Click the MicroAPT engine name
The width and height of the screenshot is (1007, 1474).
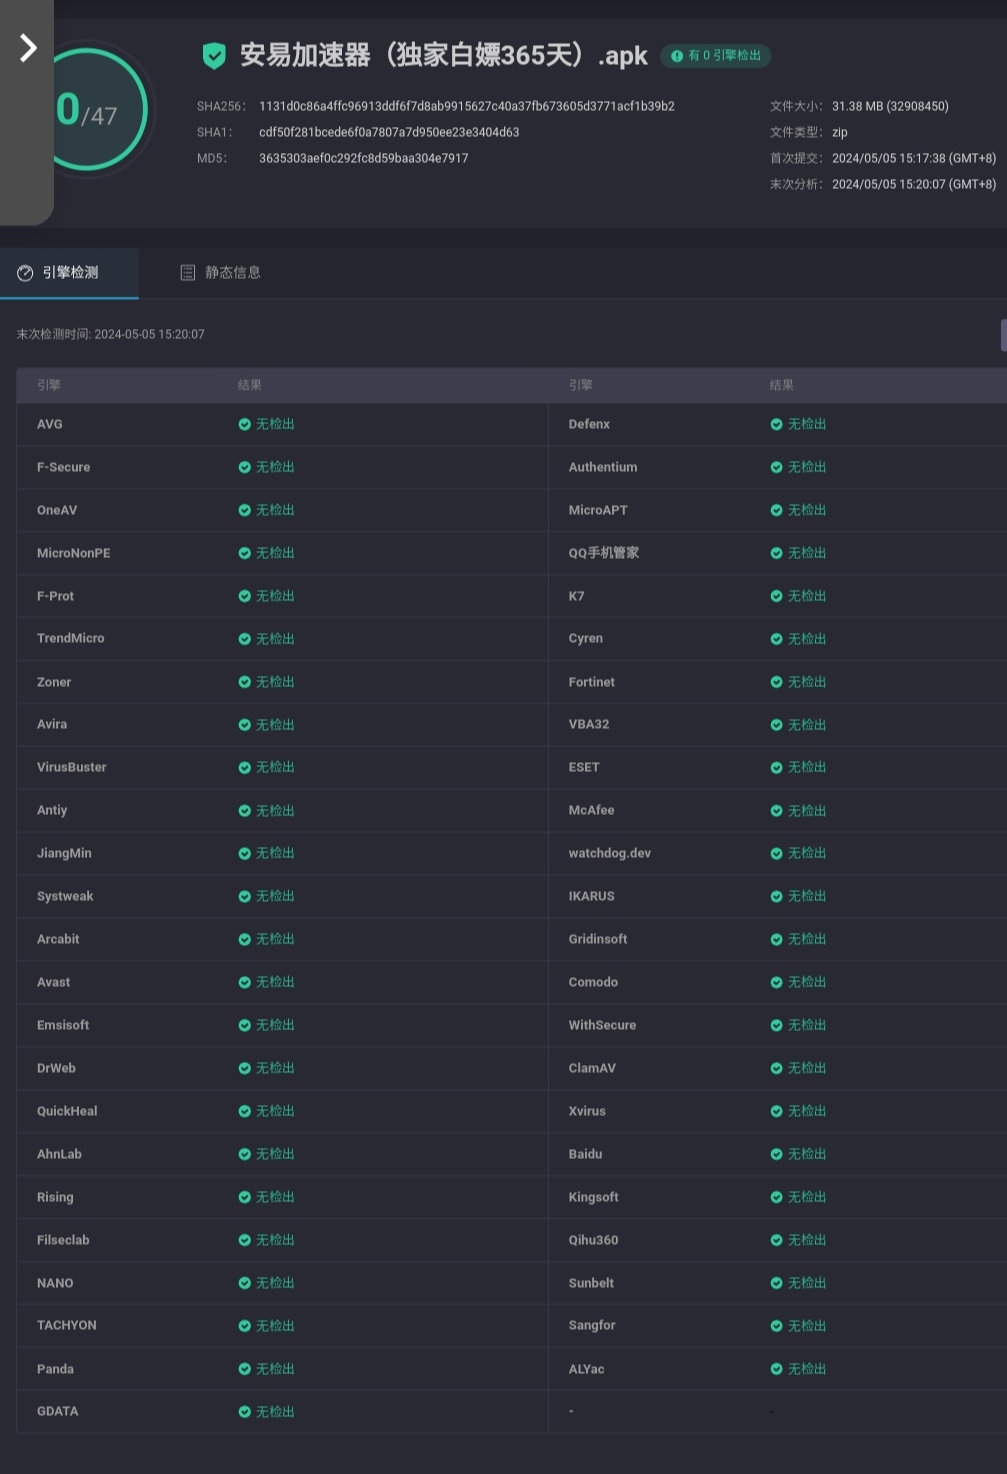(x=598, y=510)
